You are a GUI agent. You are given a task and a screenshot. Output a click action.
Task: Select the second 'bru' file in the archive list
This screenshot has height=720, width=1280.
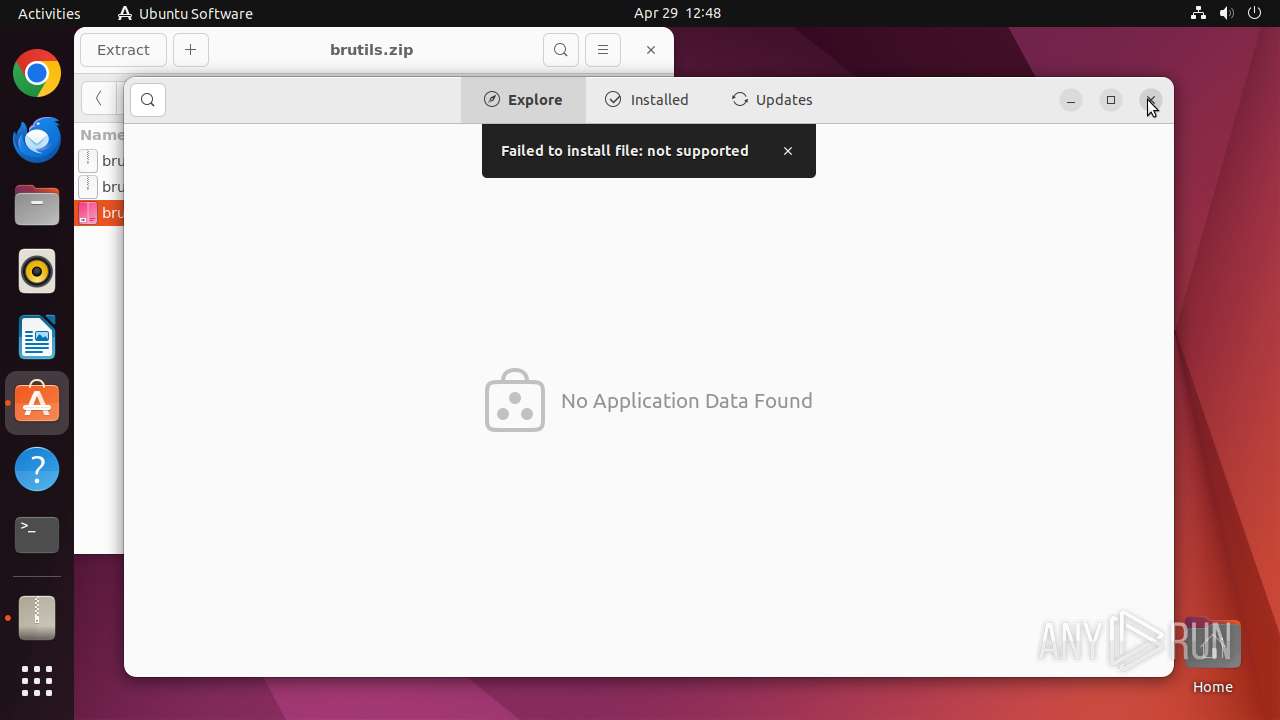(x=100, y=187)
